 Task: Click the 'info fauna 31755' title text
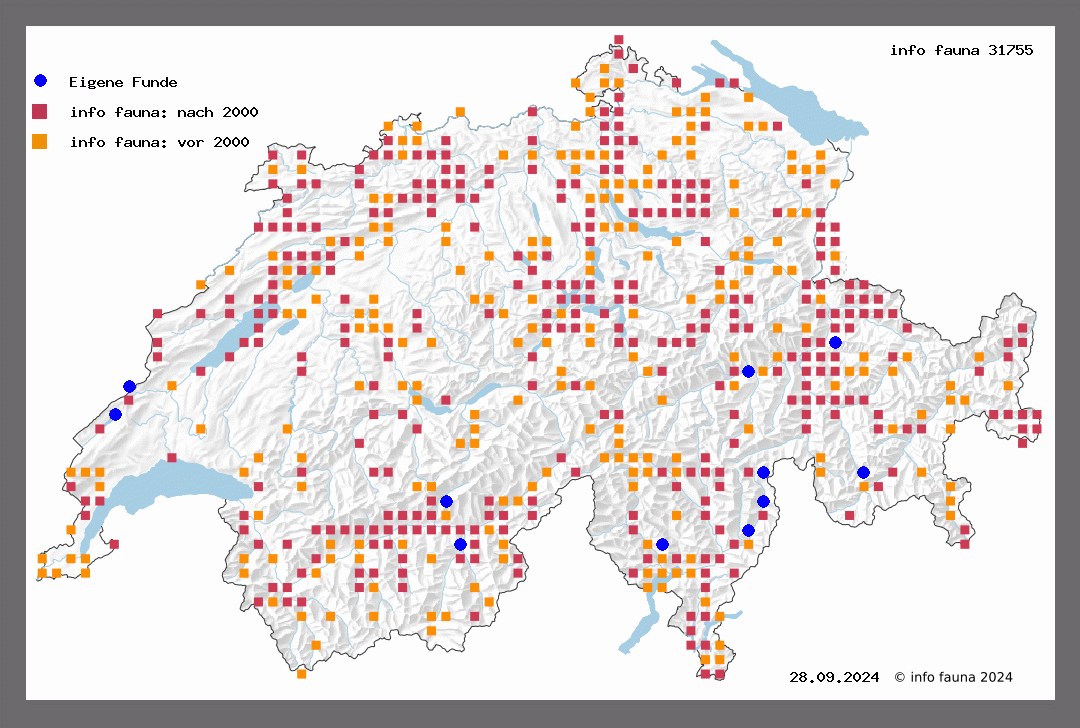pyautogui.click(x=961, y=50)
